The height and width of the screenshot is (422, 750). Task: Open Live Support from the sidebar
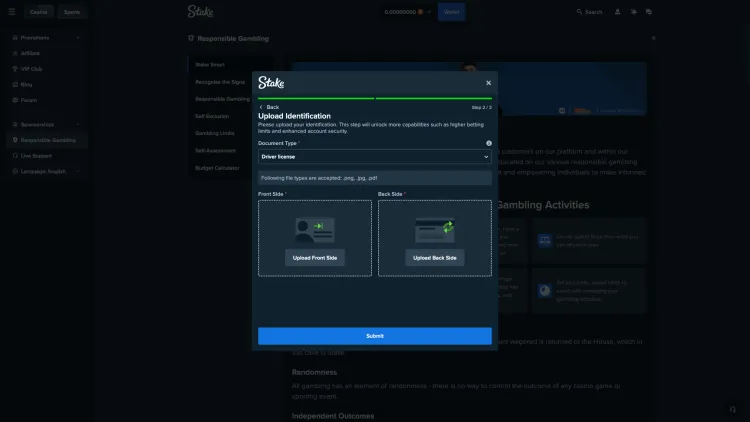(36, 155)
